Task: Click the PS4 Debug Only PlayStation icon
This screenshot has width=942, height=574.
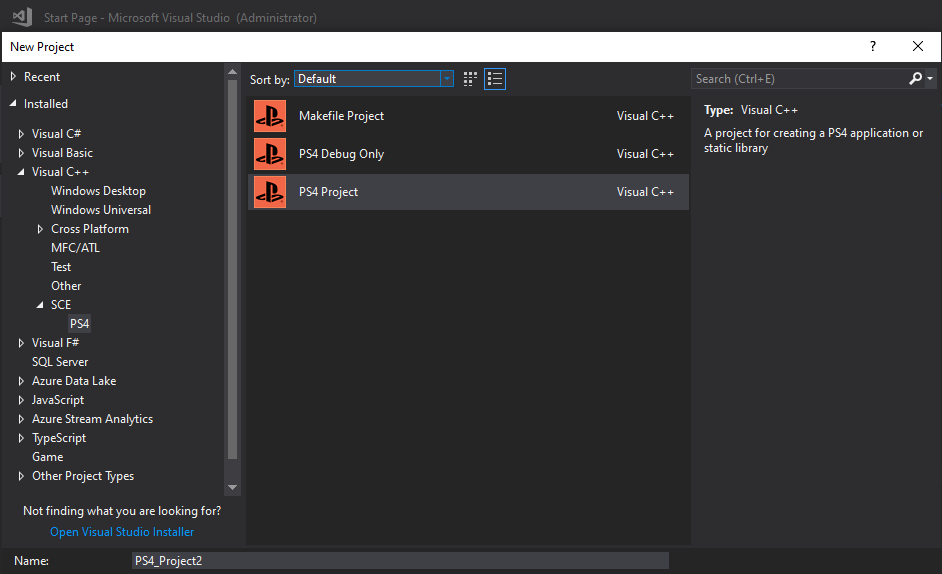Action: [270, 154]
